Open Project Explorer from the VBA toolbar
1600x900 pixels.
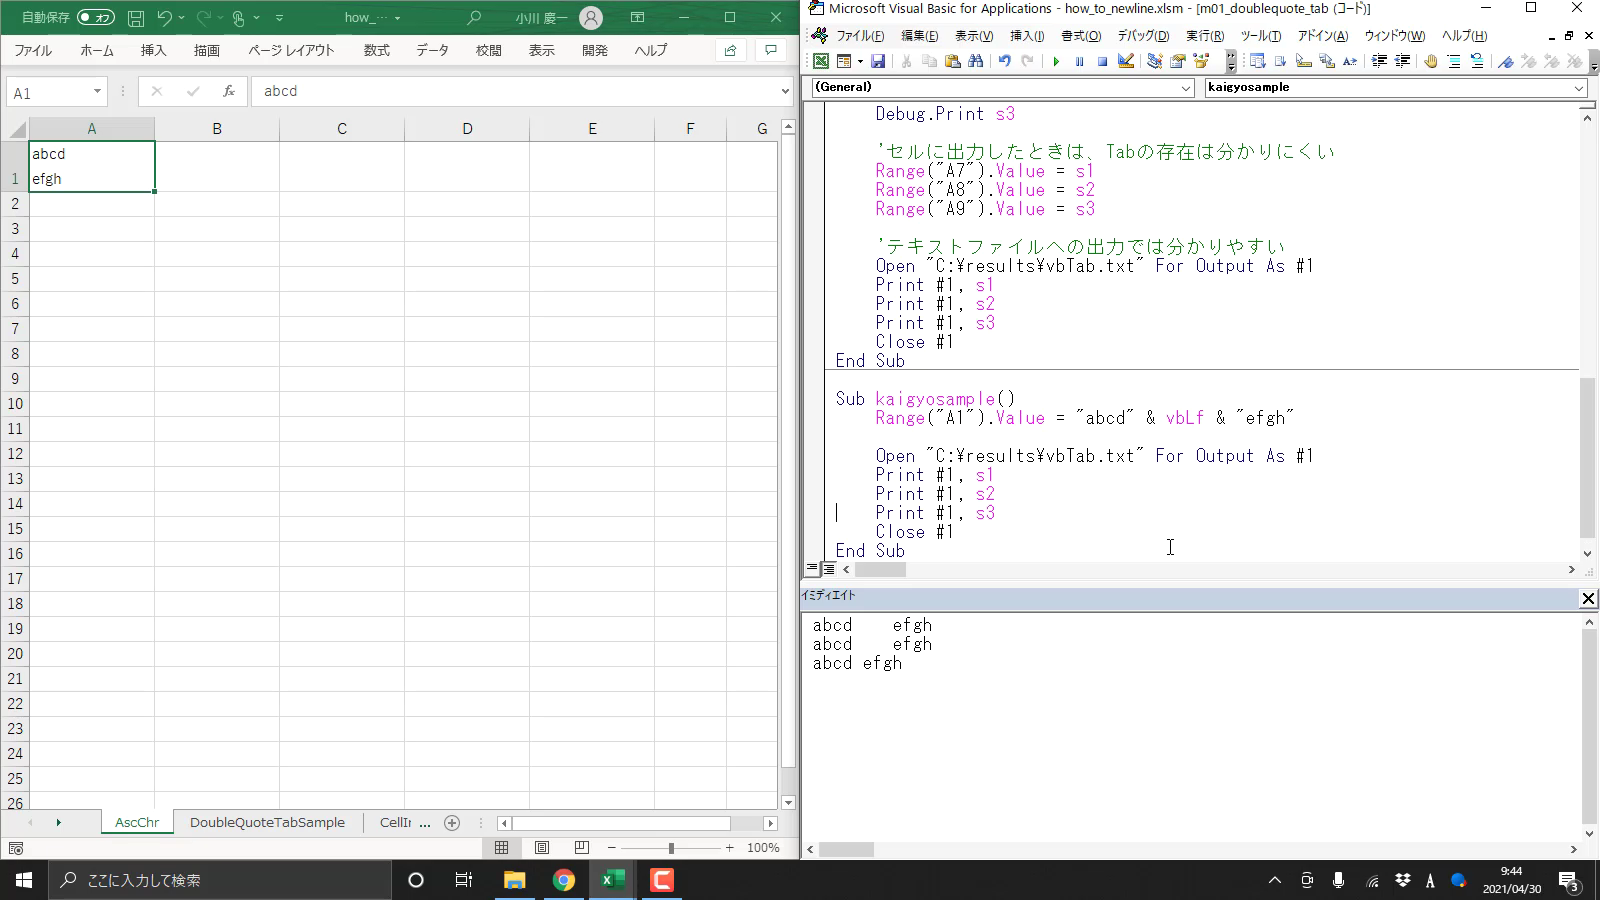click(x=1154, y=62)
